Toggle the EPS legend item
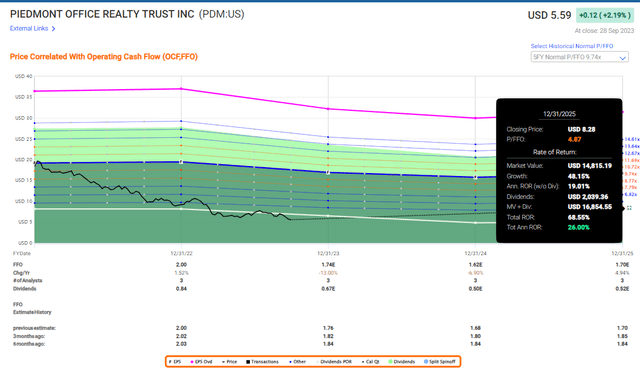The height and width of the screenshot is (372, 640). (x=175, y=362)
